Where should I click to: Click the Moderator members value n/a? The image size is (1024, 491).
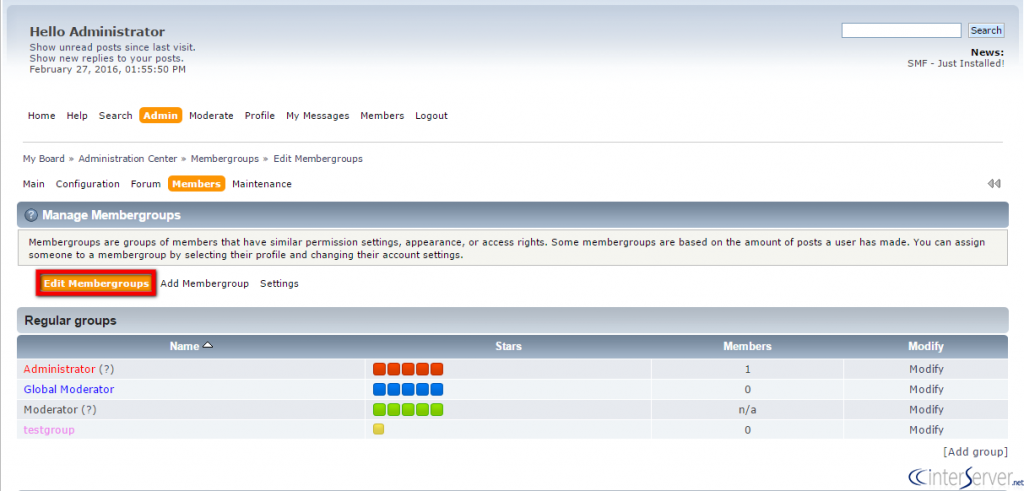coord(747,410)
